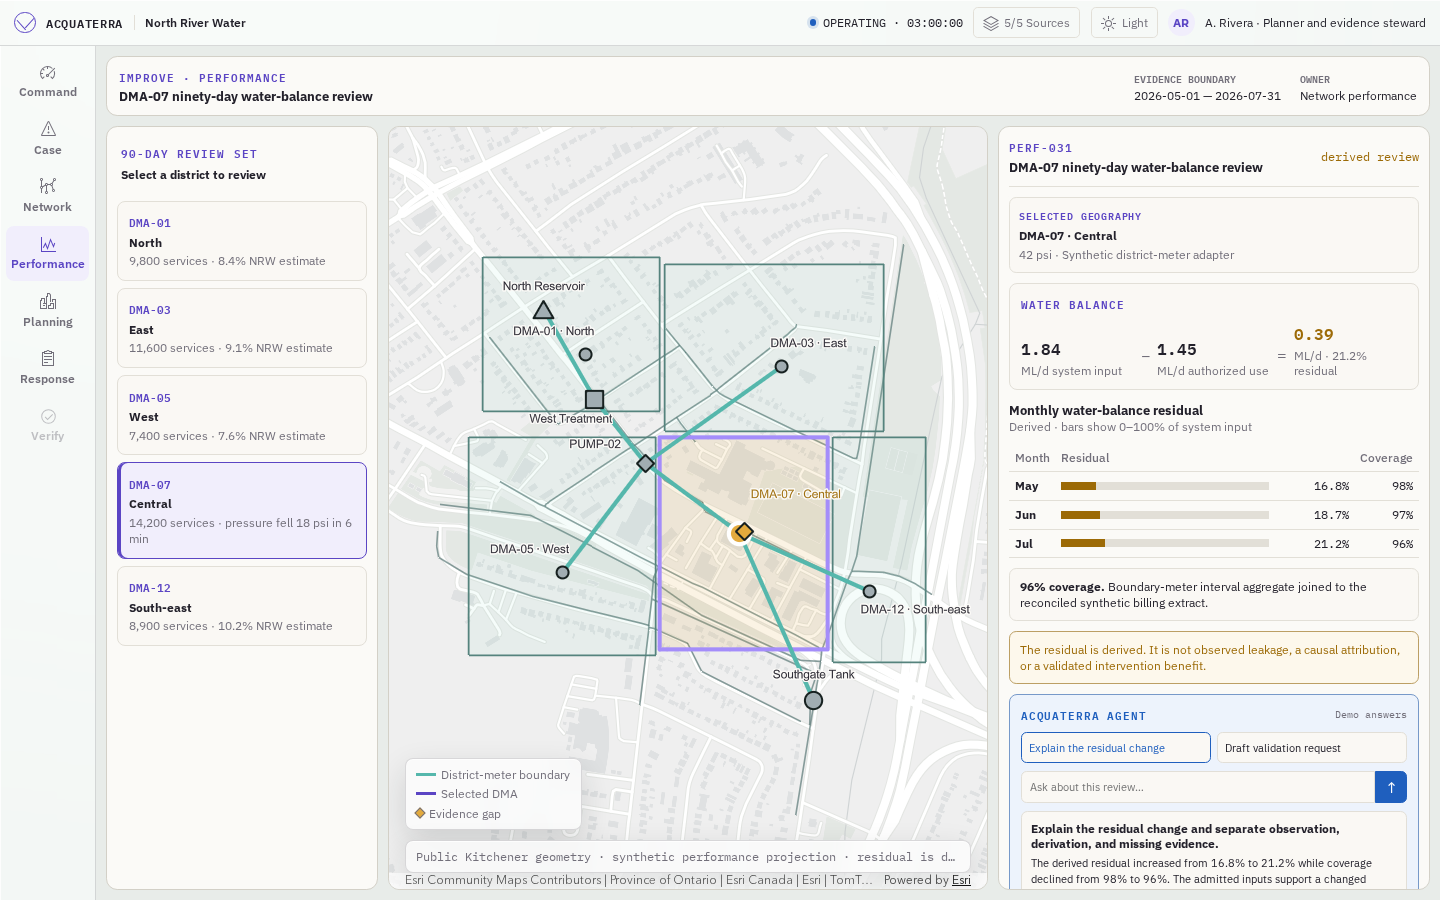Open the Planning sidebar icon
The height and width of the screenshot is (900, 1440).
tap(48, 301)
